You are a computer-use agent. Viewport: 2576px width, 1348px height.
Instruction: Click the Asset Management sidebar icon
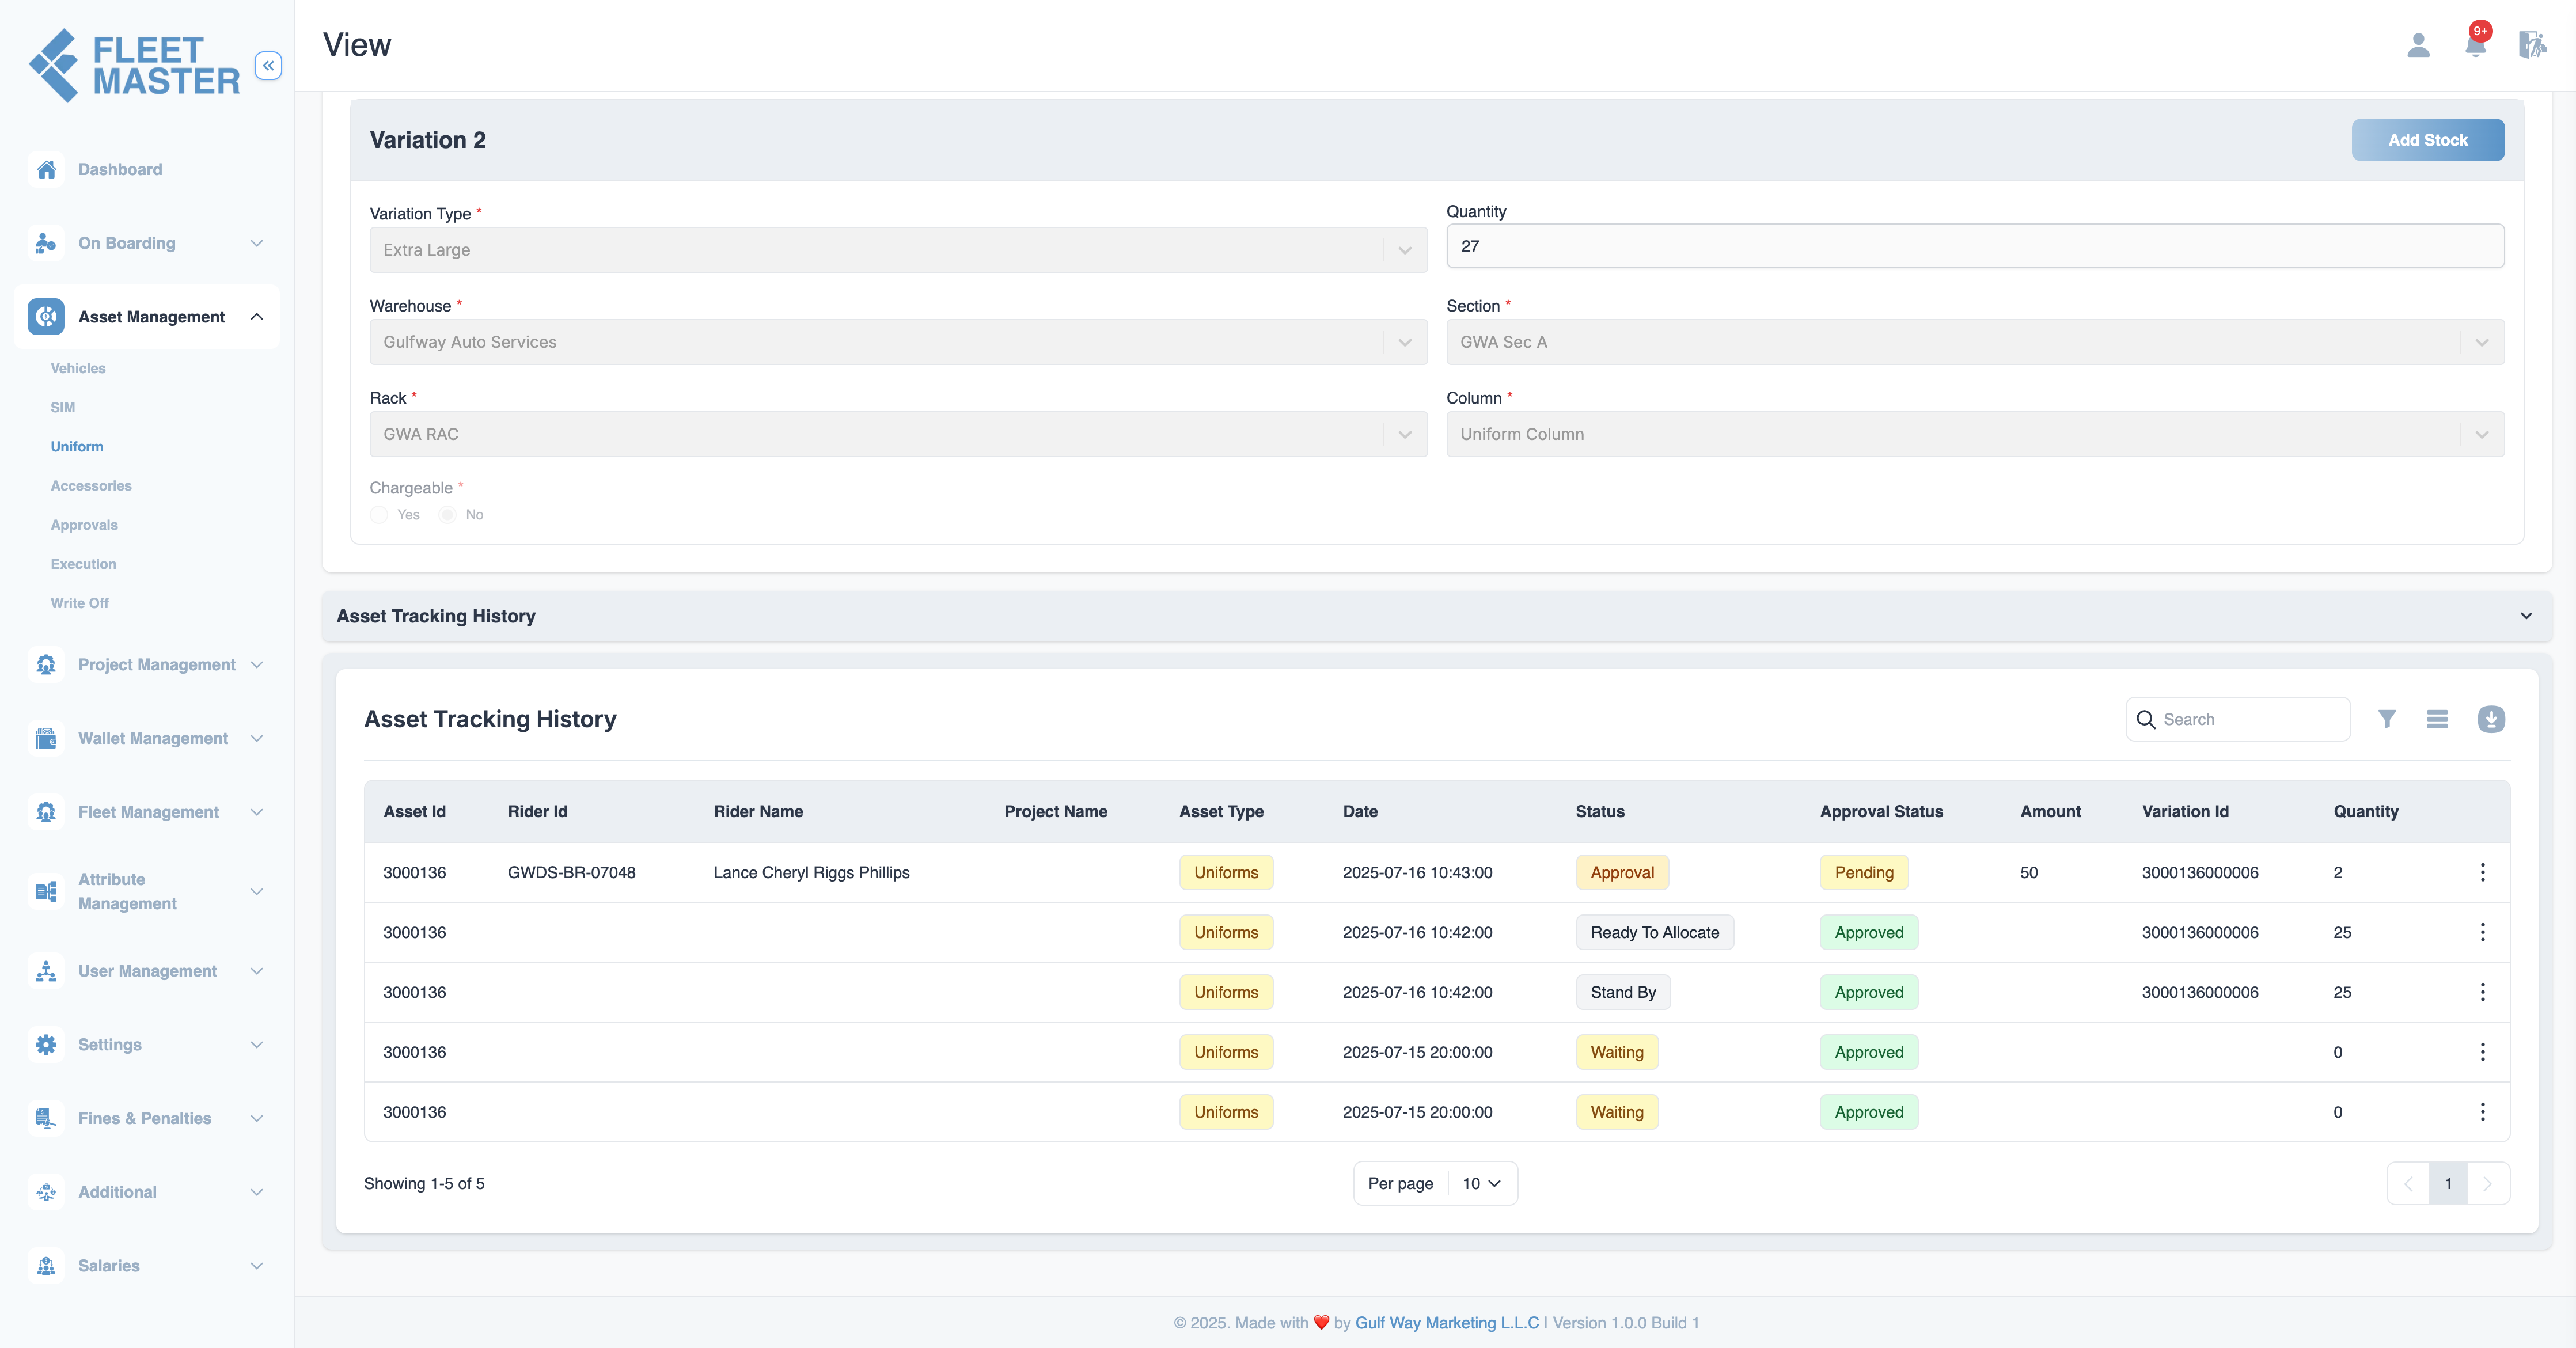(46, 317)
